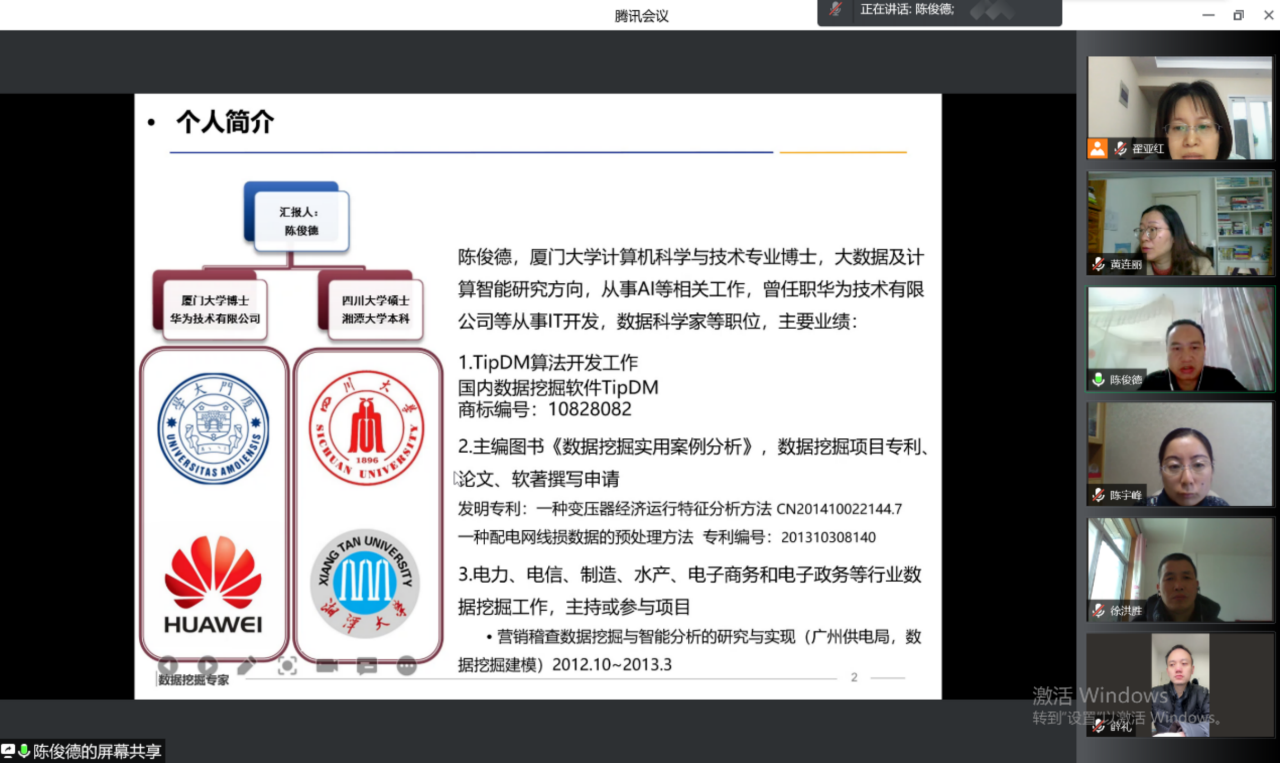The image size is (1280, 763).
Task: Toggle the muted microphone icon in speaking bar
Action: point(836,9)
